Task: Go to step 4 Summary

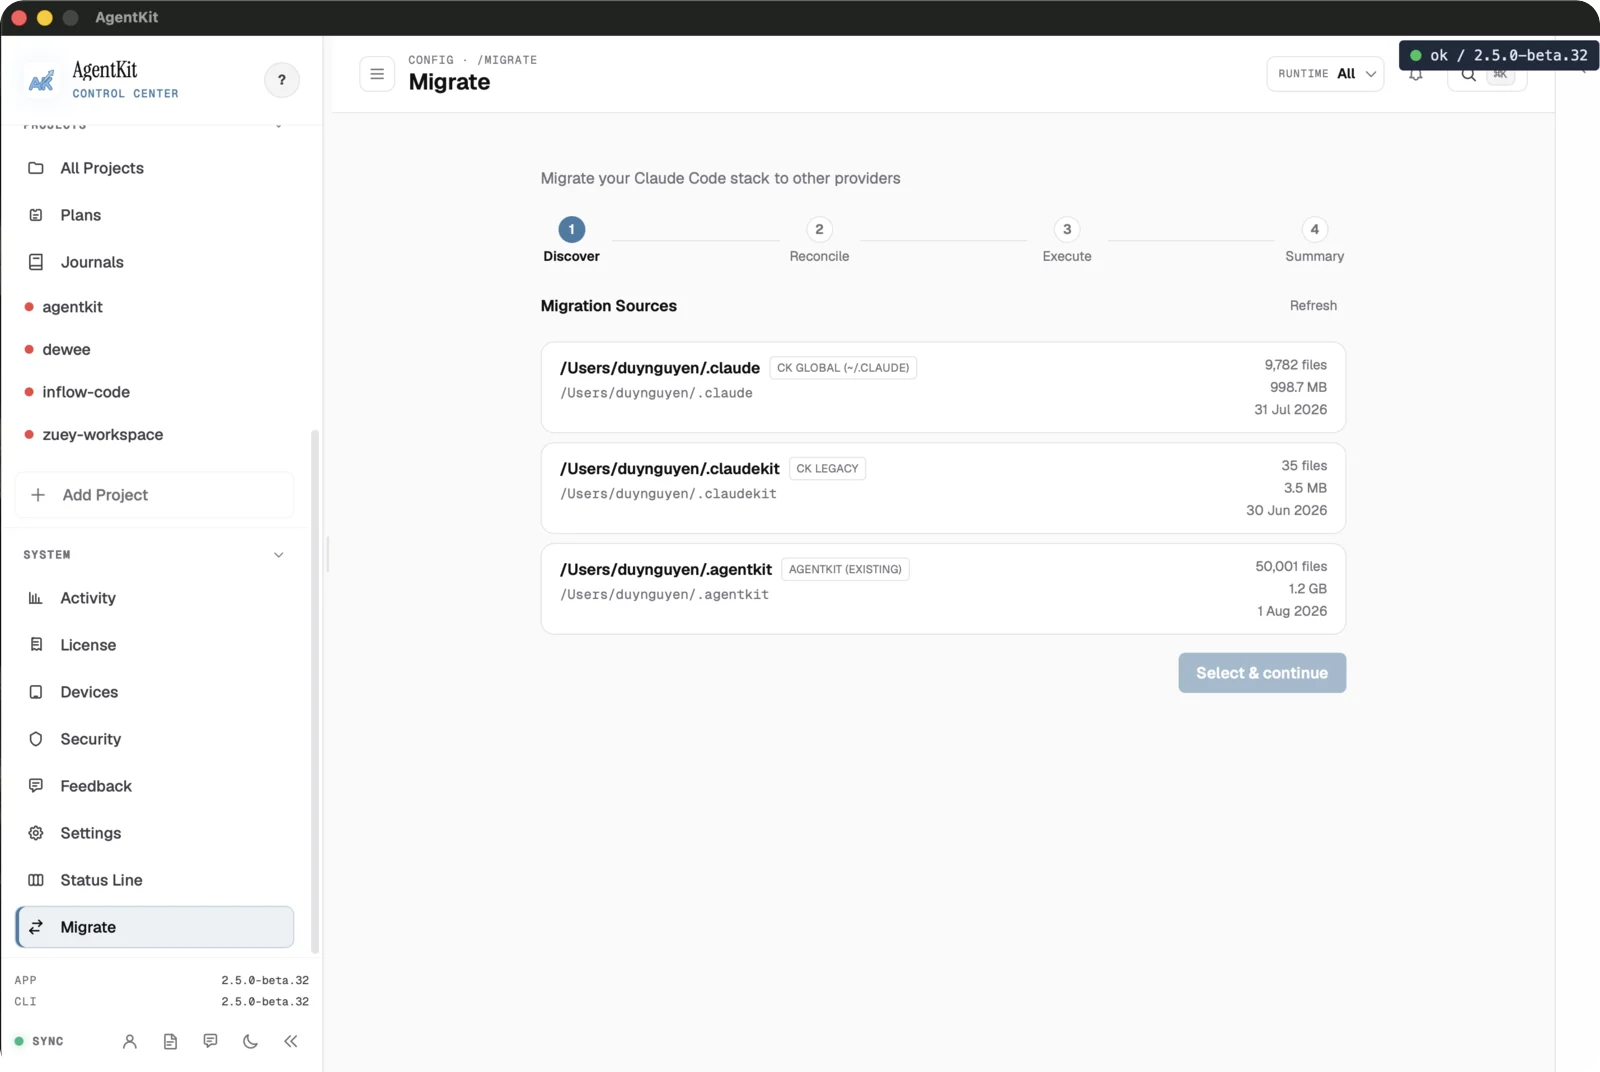Action: tap(1314, 240)
